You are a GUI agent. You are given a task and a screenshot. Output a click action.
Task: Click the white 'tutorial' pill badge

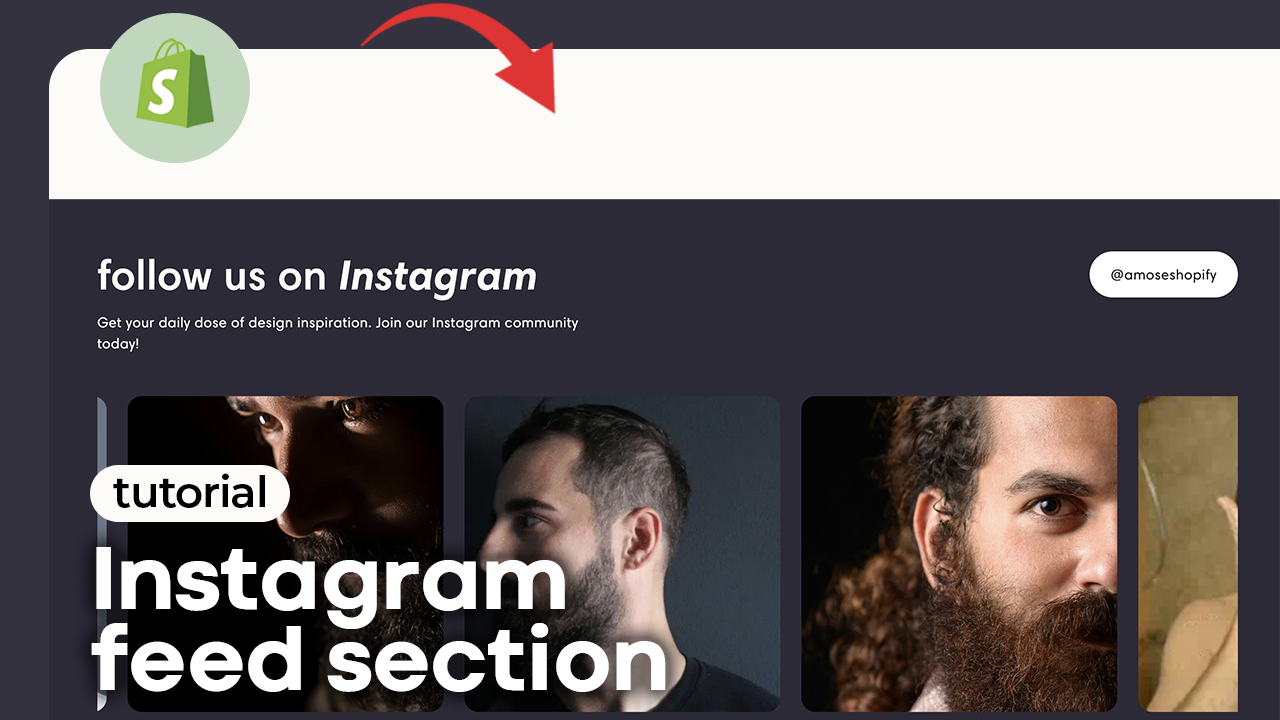[x=190, y=493]
